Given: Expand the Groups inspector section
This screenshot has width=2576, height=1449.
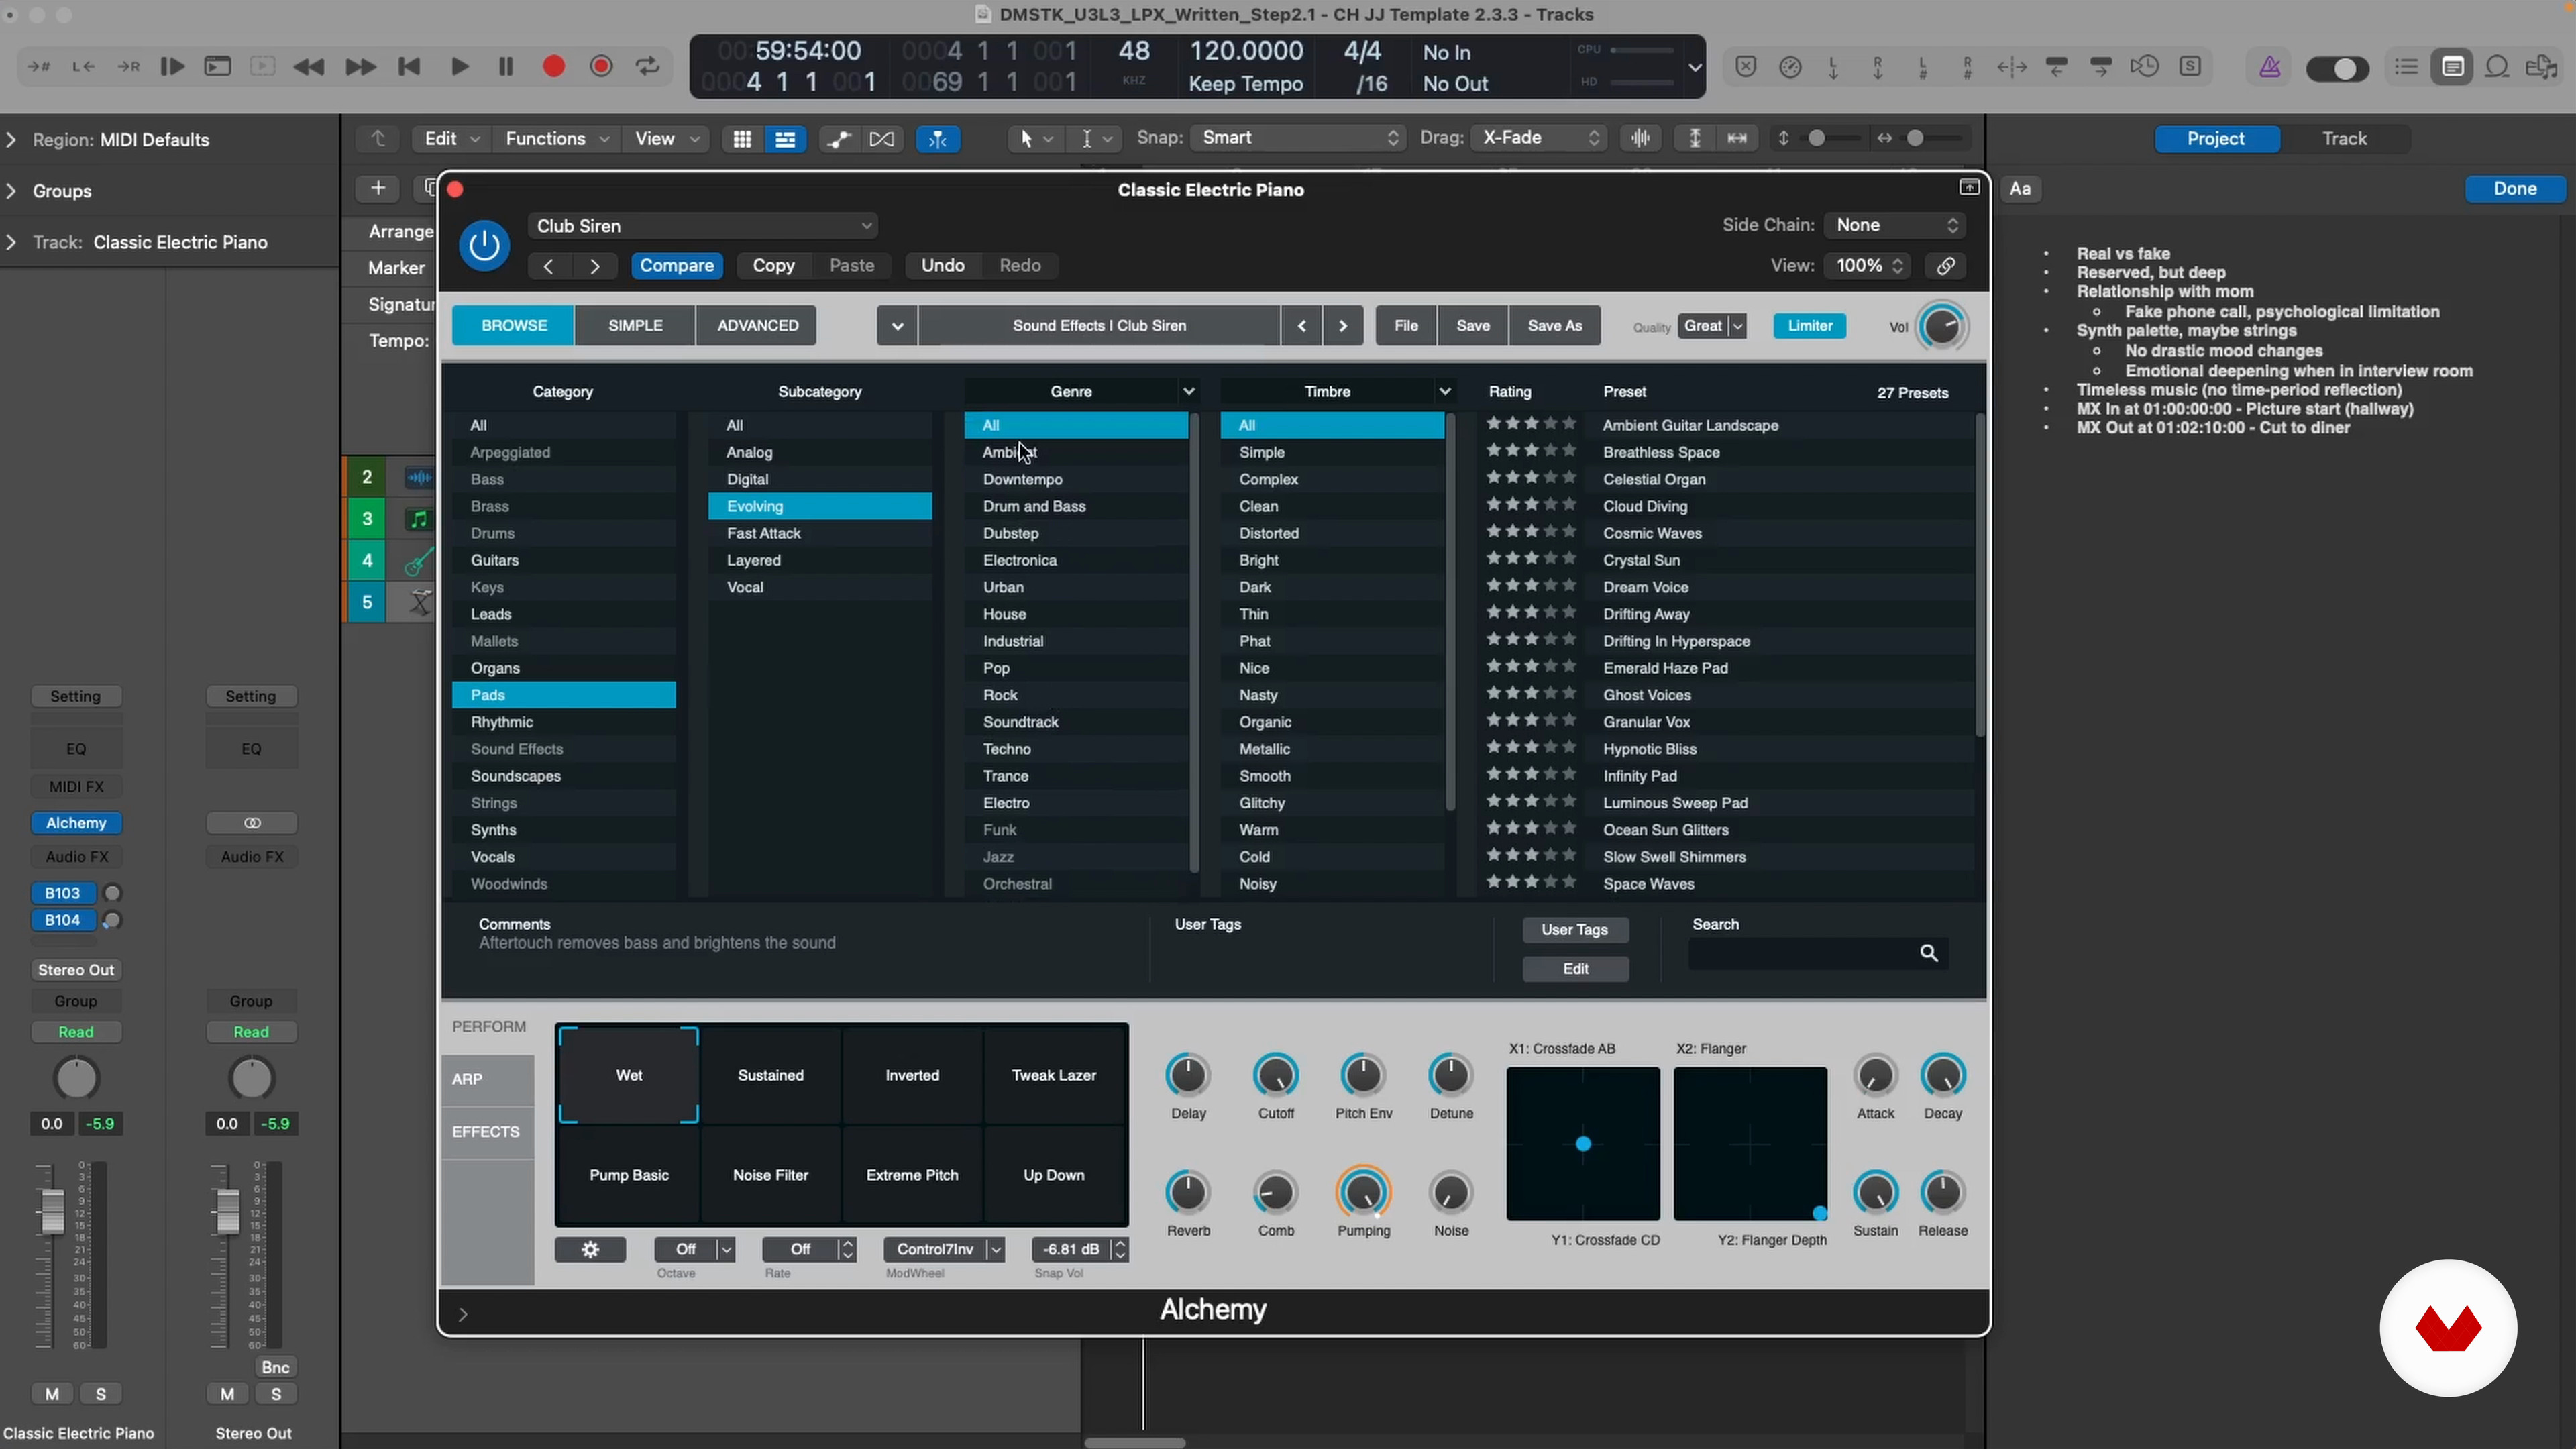Looking at the screenshot, I should tap(12, 191).
